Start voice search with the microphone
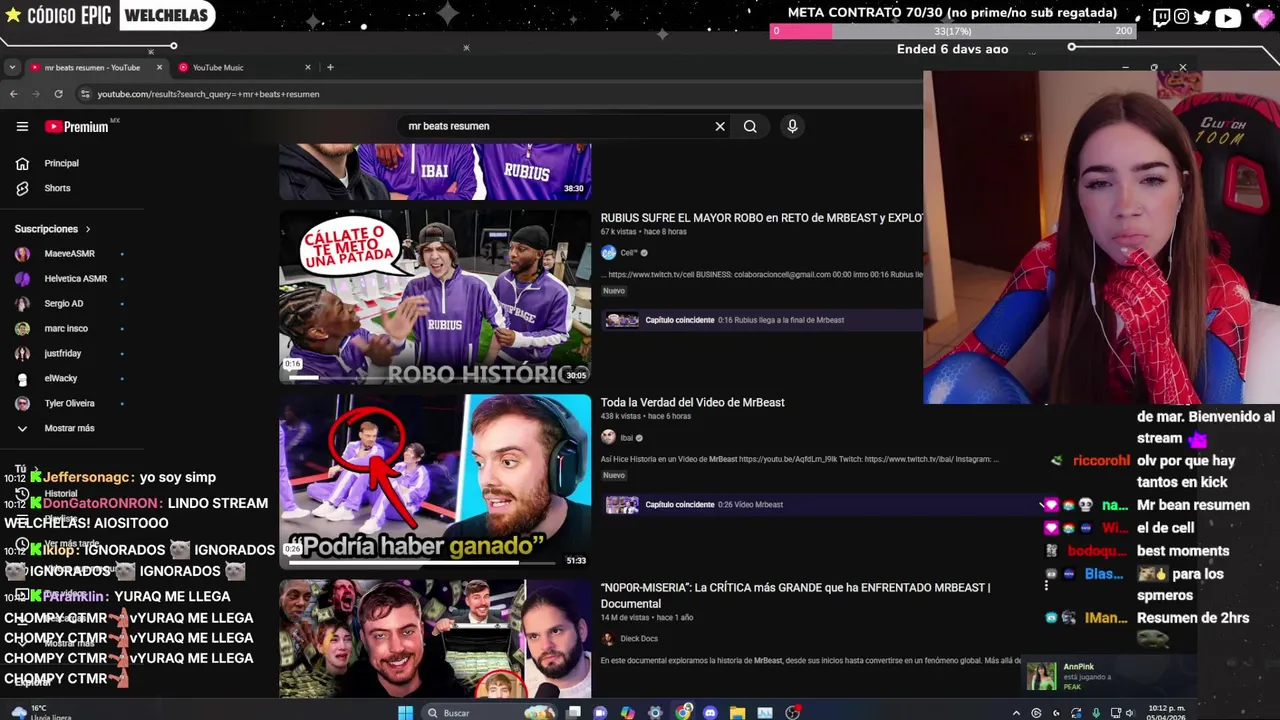 pos(792,126)
